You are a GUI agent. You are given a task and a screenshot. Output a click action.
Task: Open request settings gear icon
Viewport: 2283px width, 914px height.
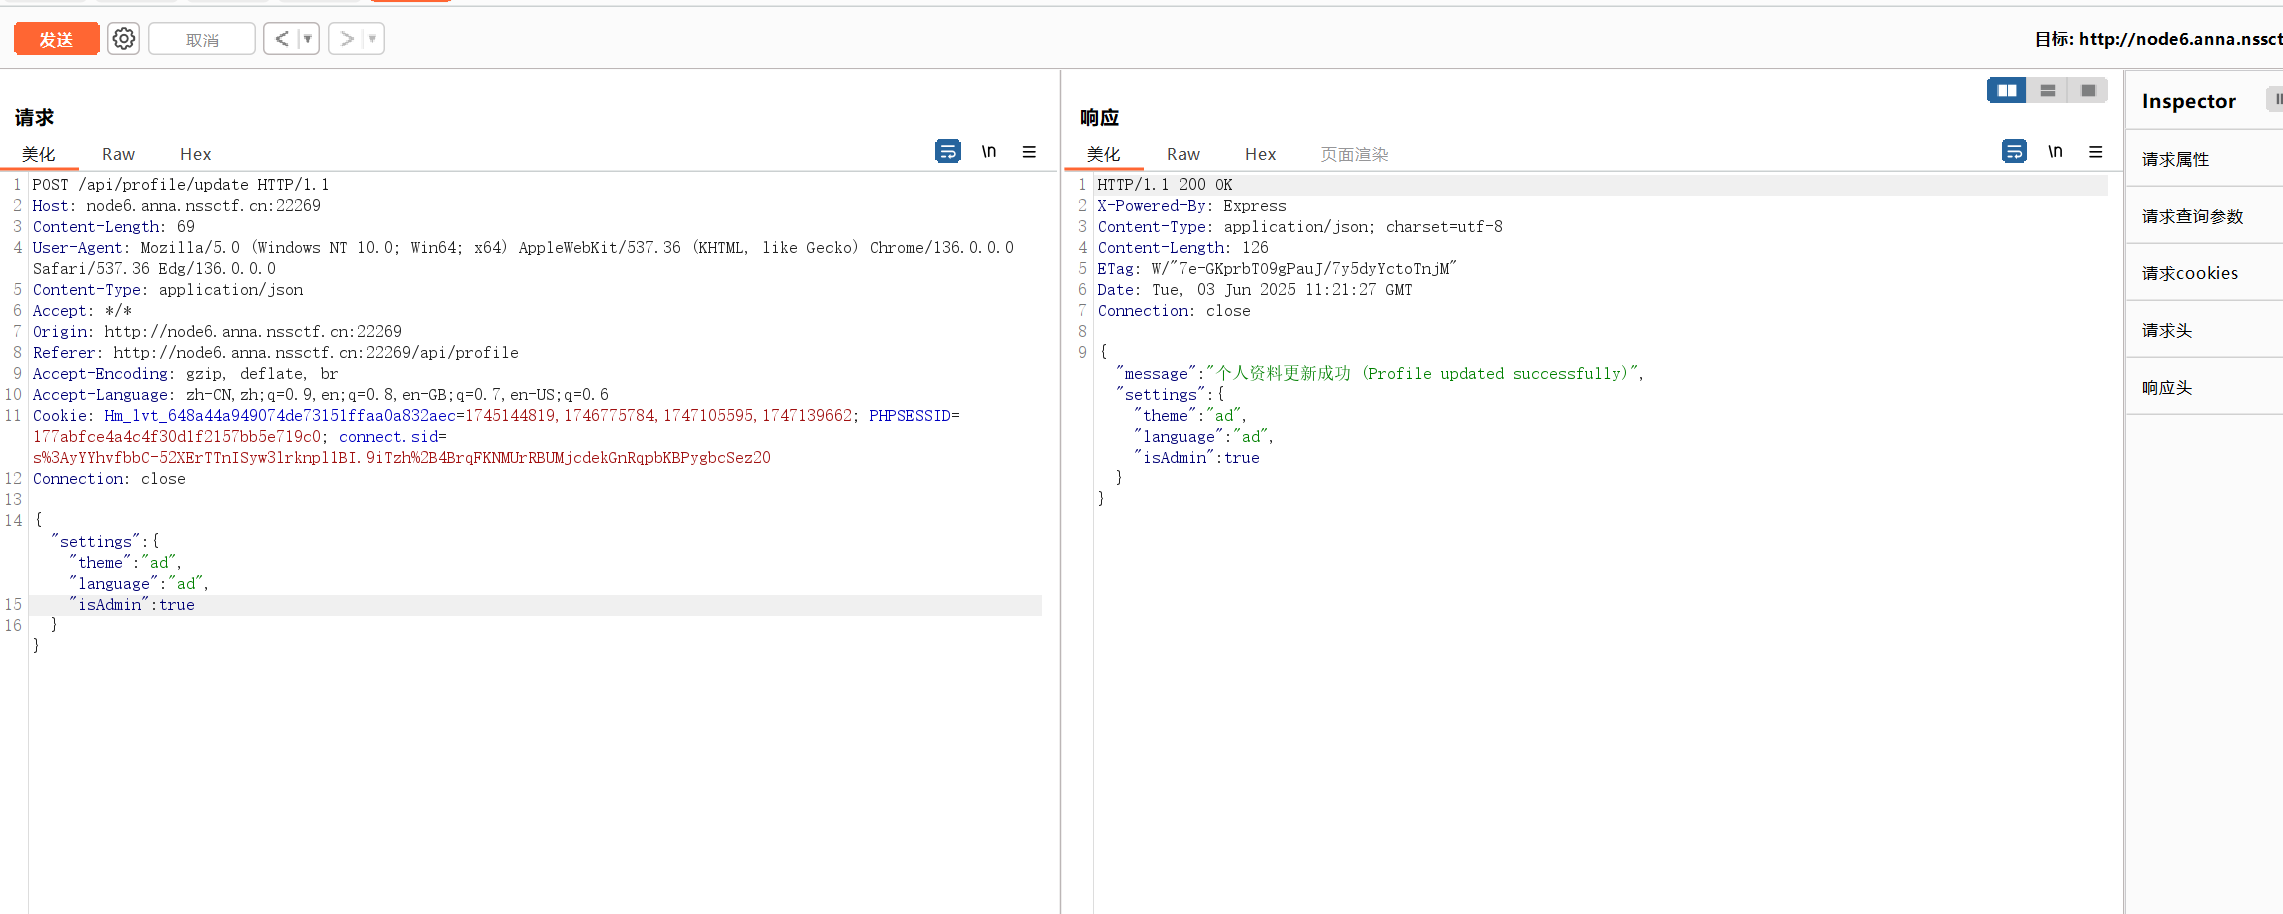123,39
